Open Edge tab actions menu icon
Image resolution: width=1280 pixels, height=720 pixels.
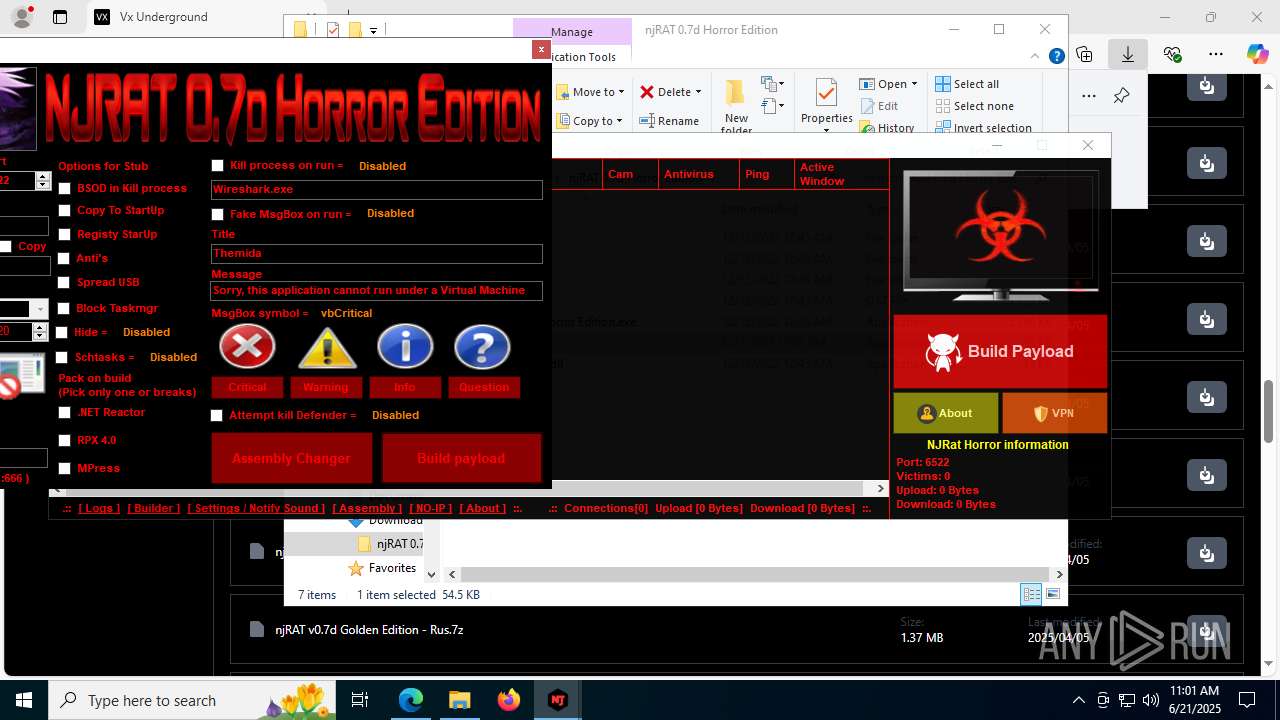click(x=60, y=17)
